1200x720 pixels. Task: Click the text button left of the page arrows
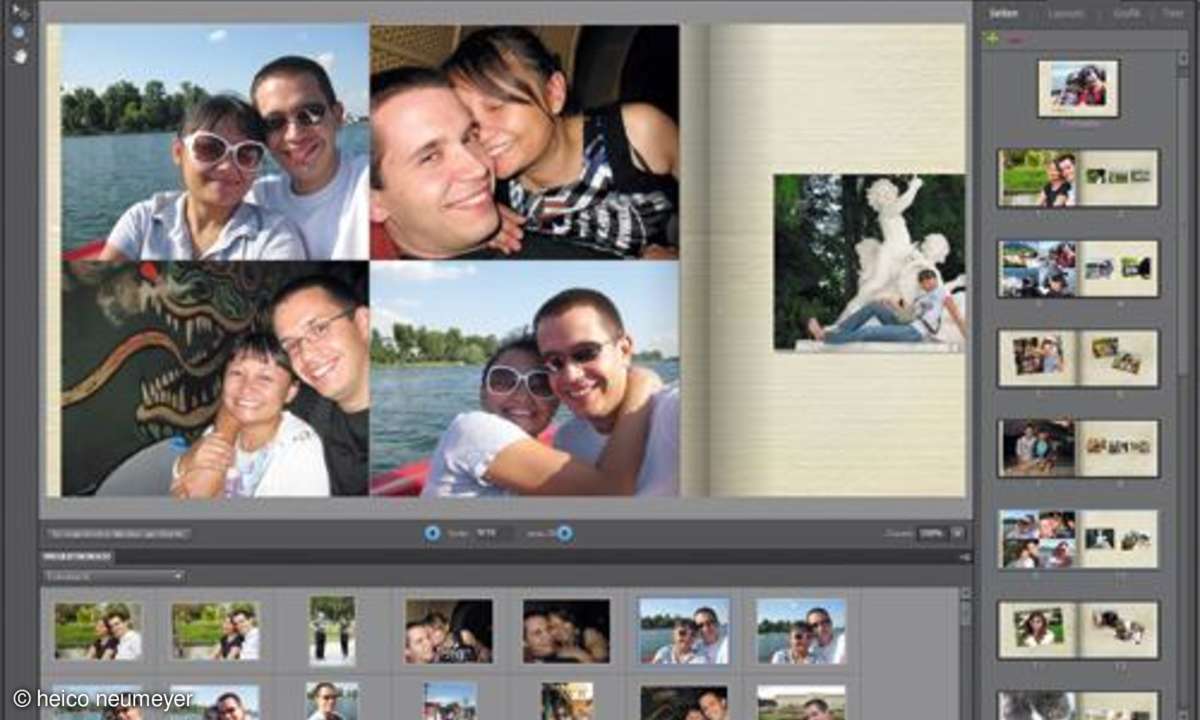(x=119, y=534)
